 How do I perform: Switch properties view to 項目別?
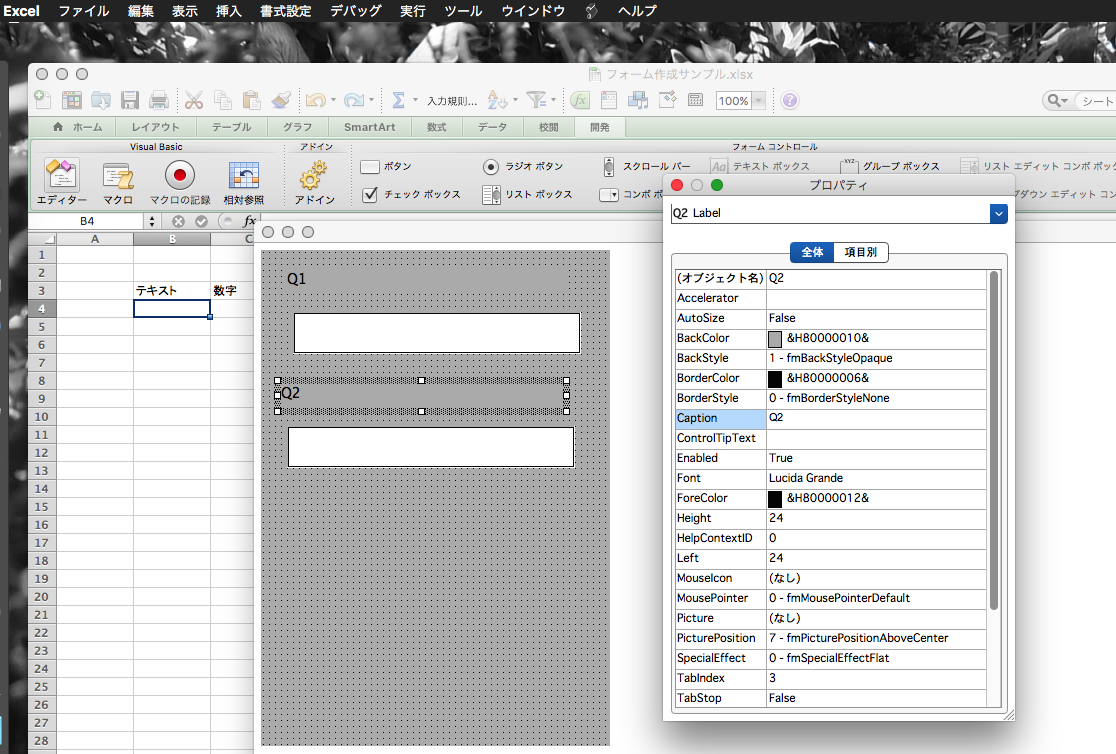pyautogui.click(x=860, y=253)
